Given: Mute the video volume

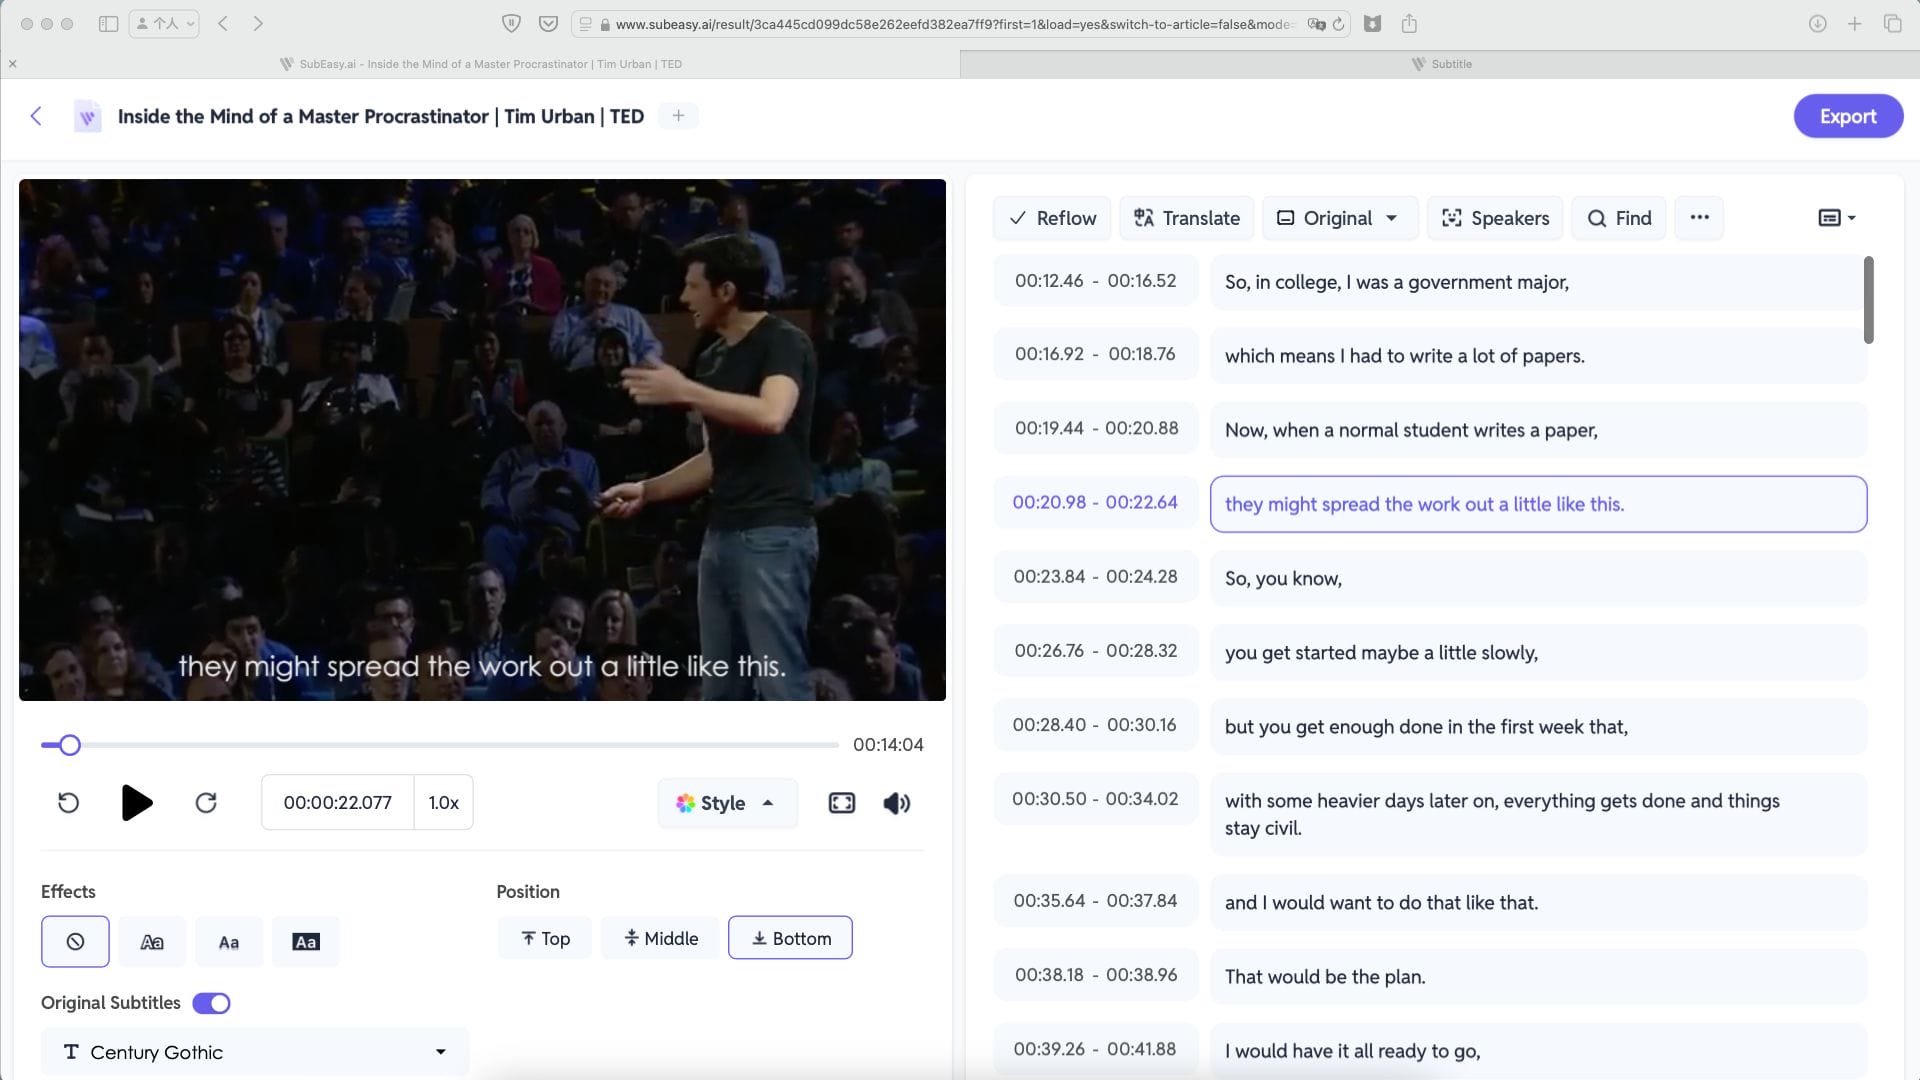Looking at the screenshot, I should [897, 803].
